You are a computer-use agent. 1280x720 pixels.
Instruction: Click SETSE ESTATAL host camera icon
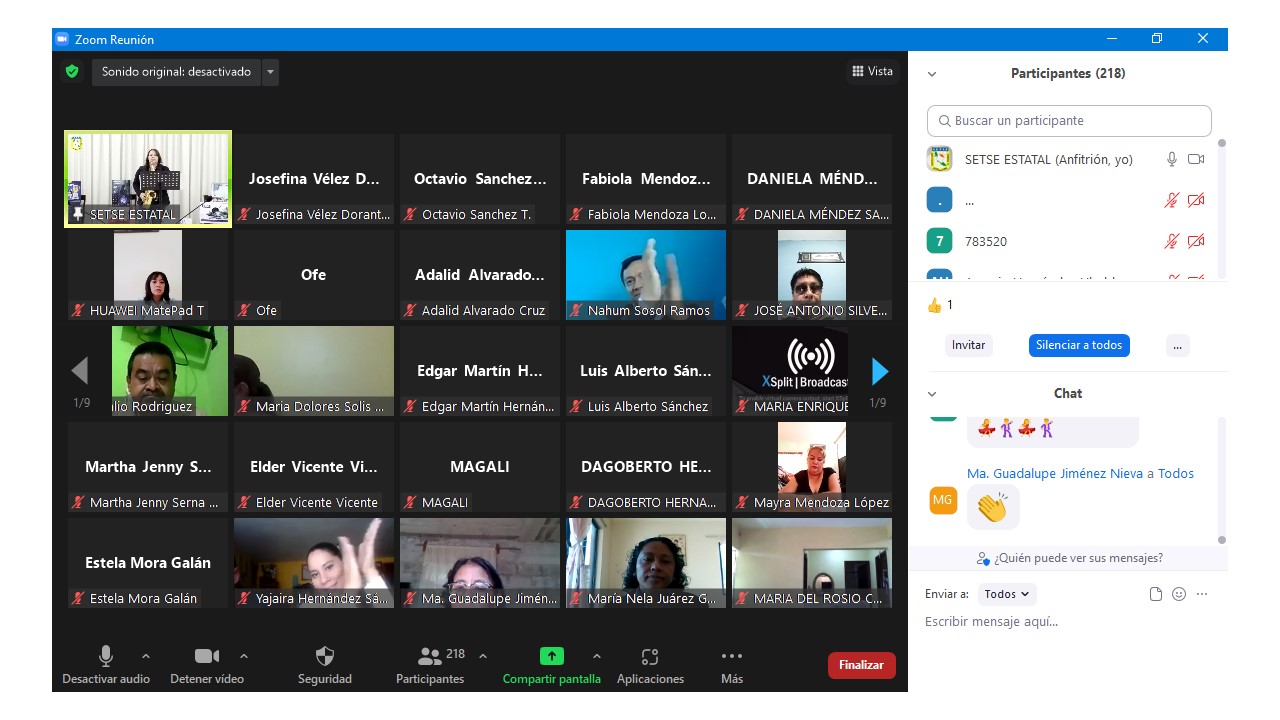click(1196, 159)
